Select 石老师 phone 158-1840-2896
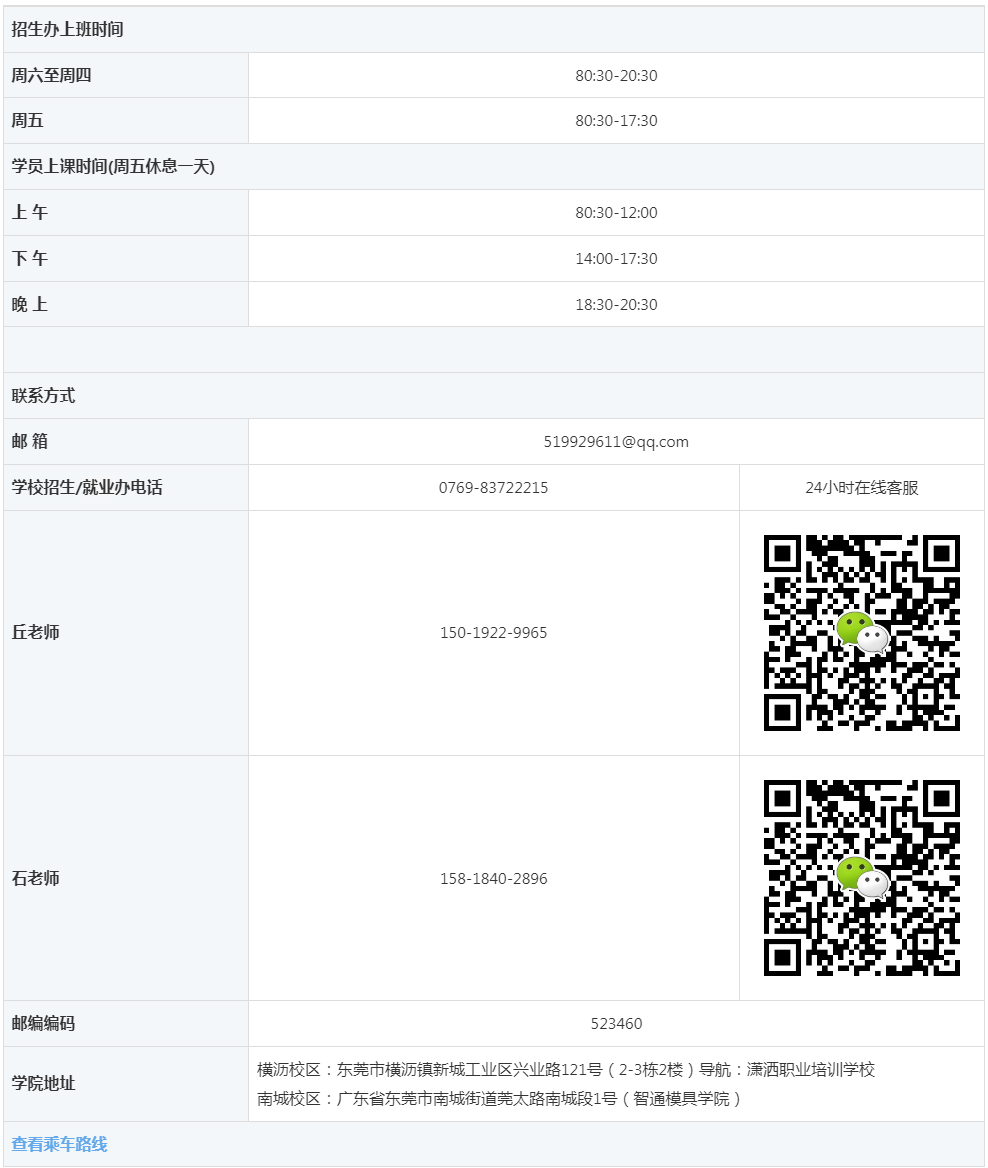The width and height of the screenshot is (988, 1168). [493, 878]
